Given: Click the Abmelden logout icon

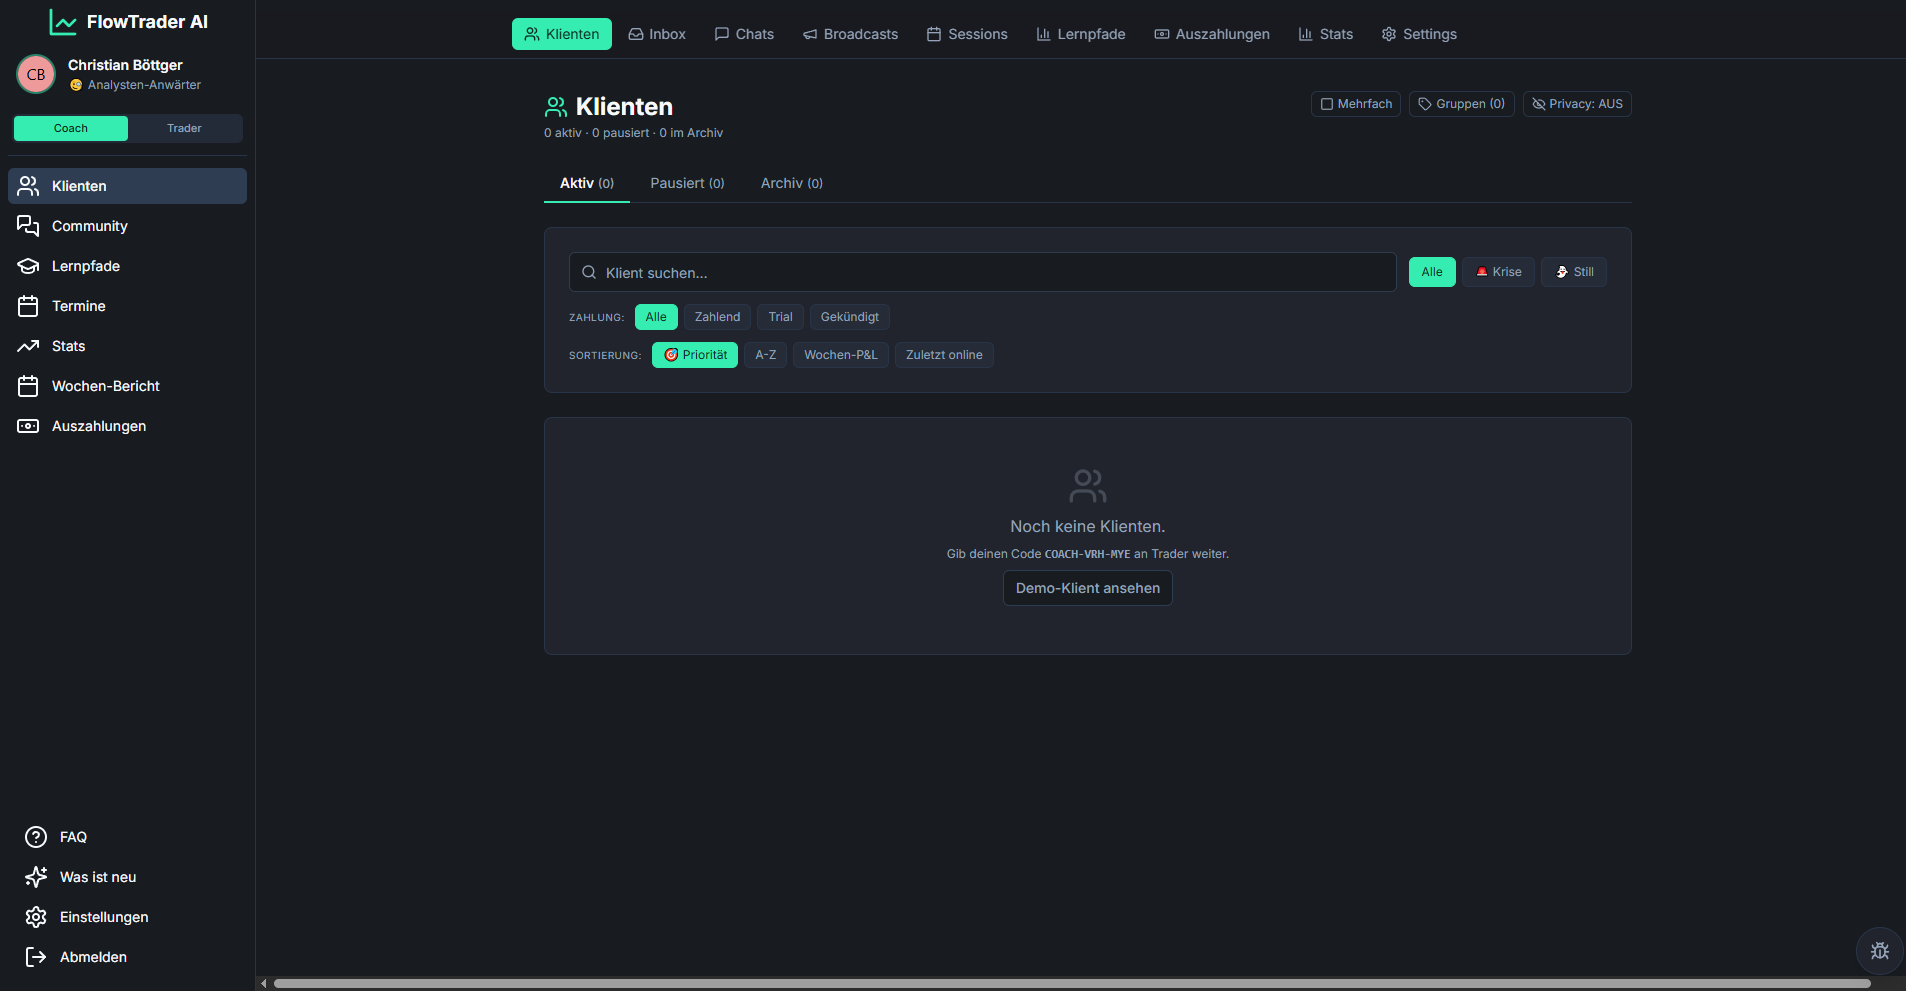Looking at the screenshot, I should (36, 957).
